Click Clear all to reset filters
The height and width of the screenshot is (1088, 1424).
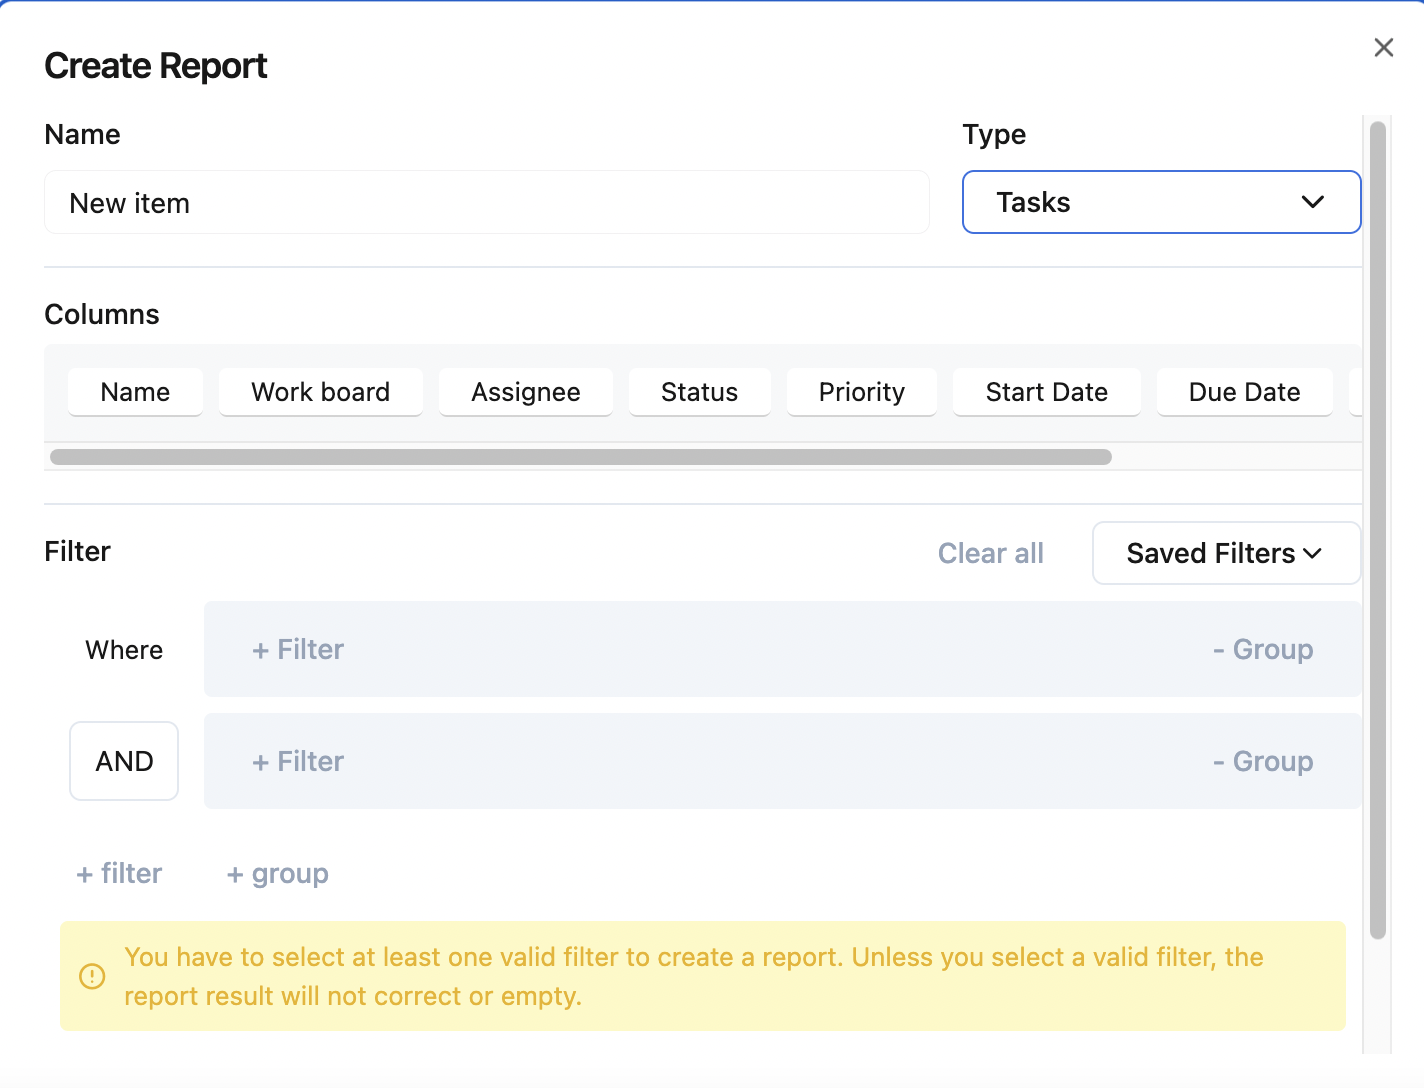(990, 553)
